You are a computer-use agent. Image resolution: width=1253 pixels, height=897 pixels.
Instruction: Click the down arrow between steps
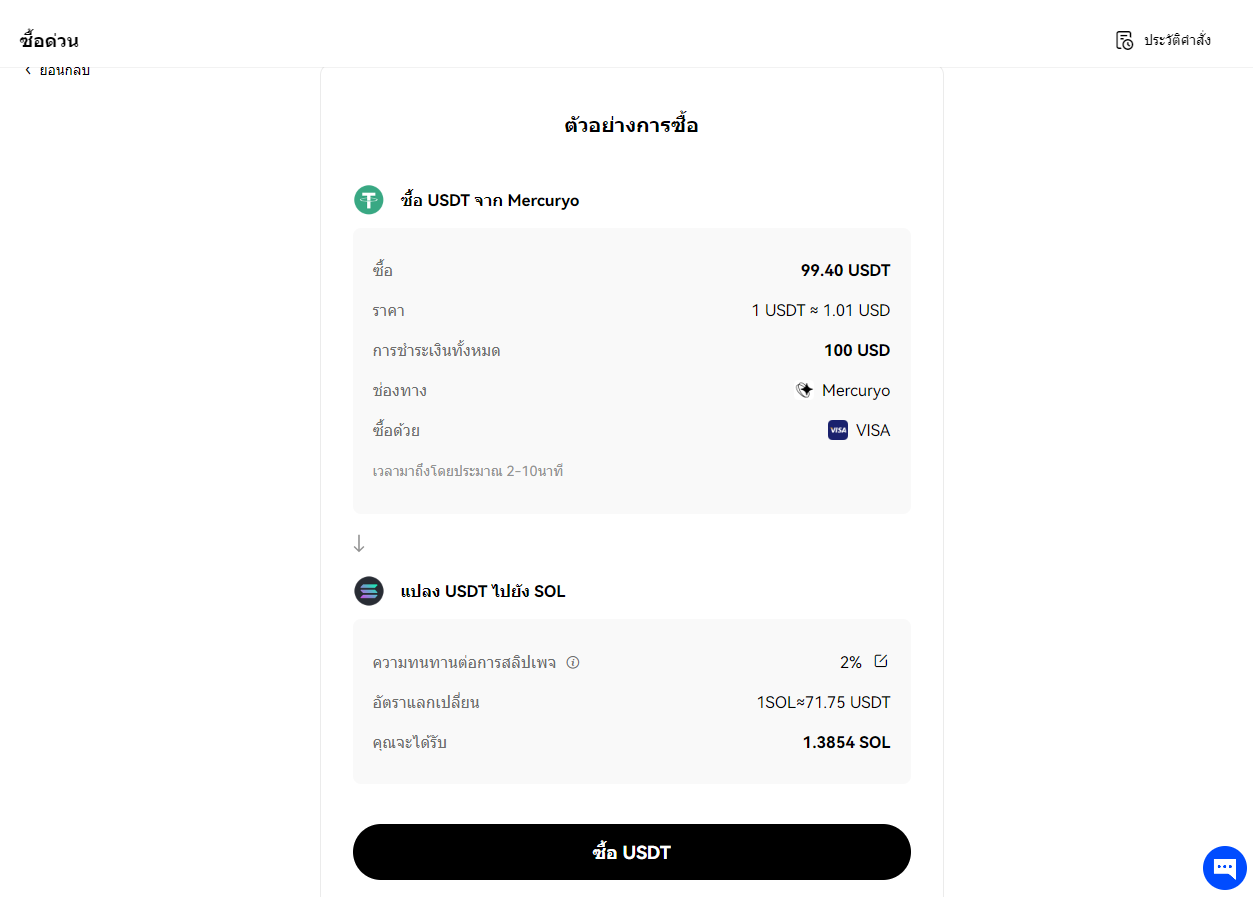359,544
